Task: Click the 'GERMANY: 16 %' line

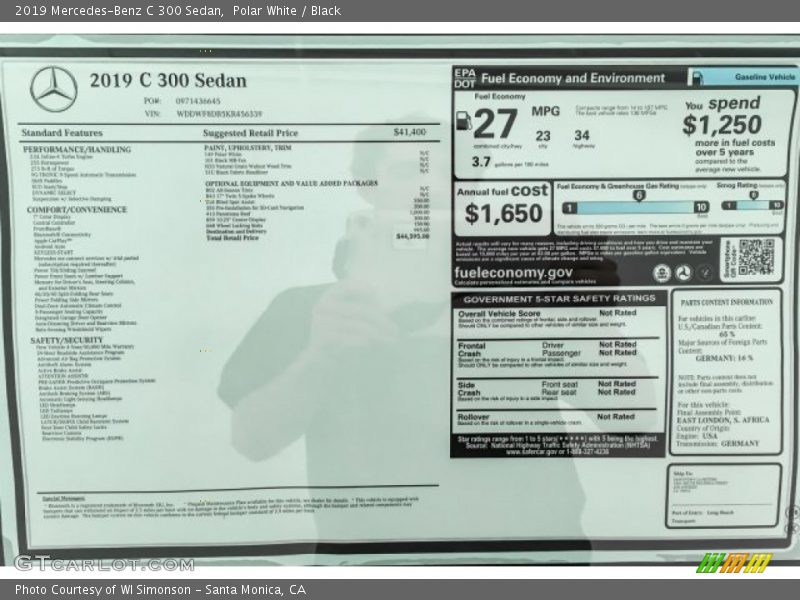Action: 724,358
